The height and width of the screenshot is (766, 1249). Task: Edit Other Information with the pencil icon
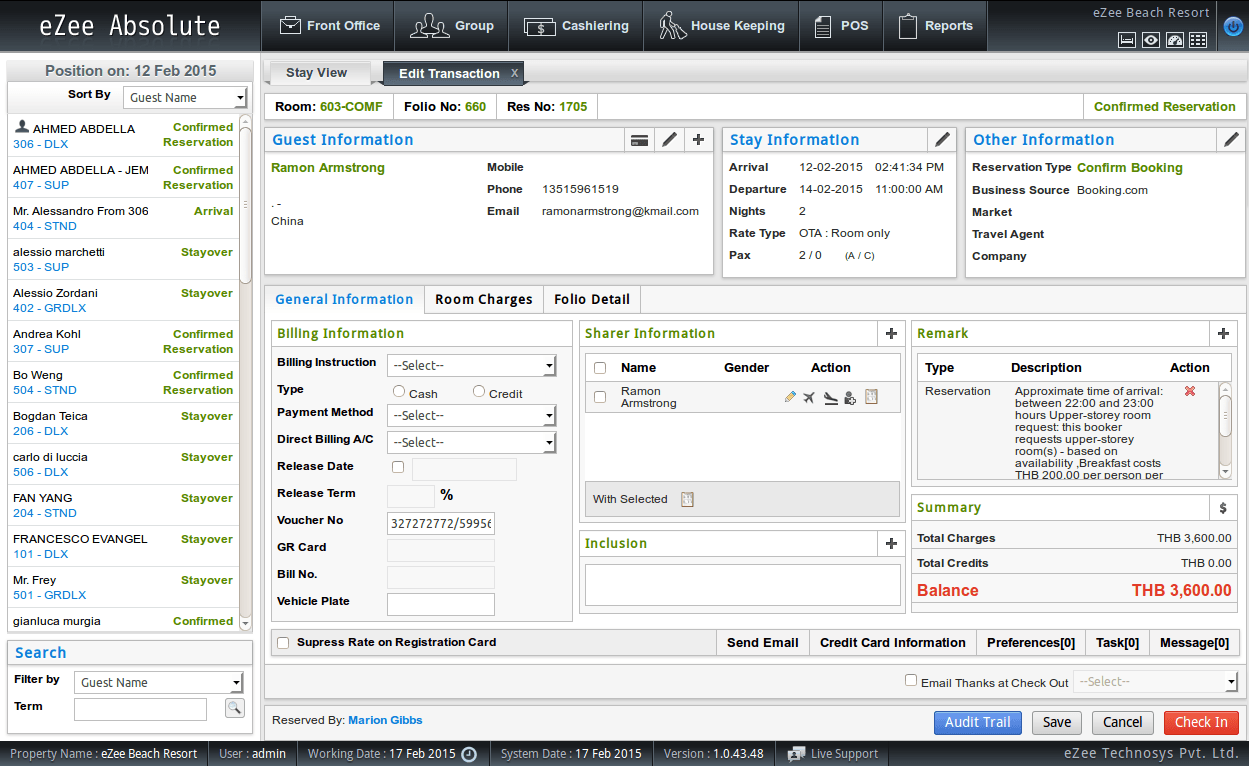tap(1232, 140)
